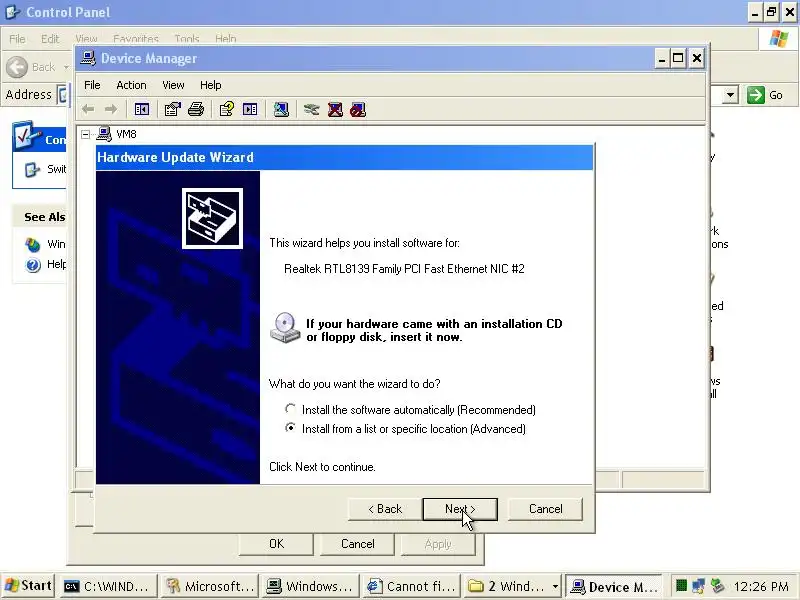Click the Control Panel pane header icon
800x600 pixels.
[27, 136]
